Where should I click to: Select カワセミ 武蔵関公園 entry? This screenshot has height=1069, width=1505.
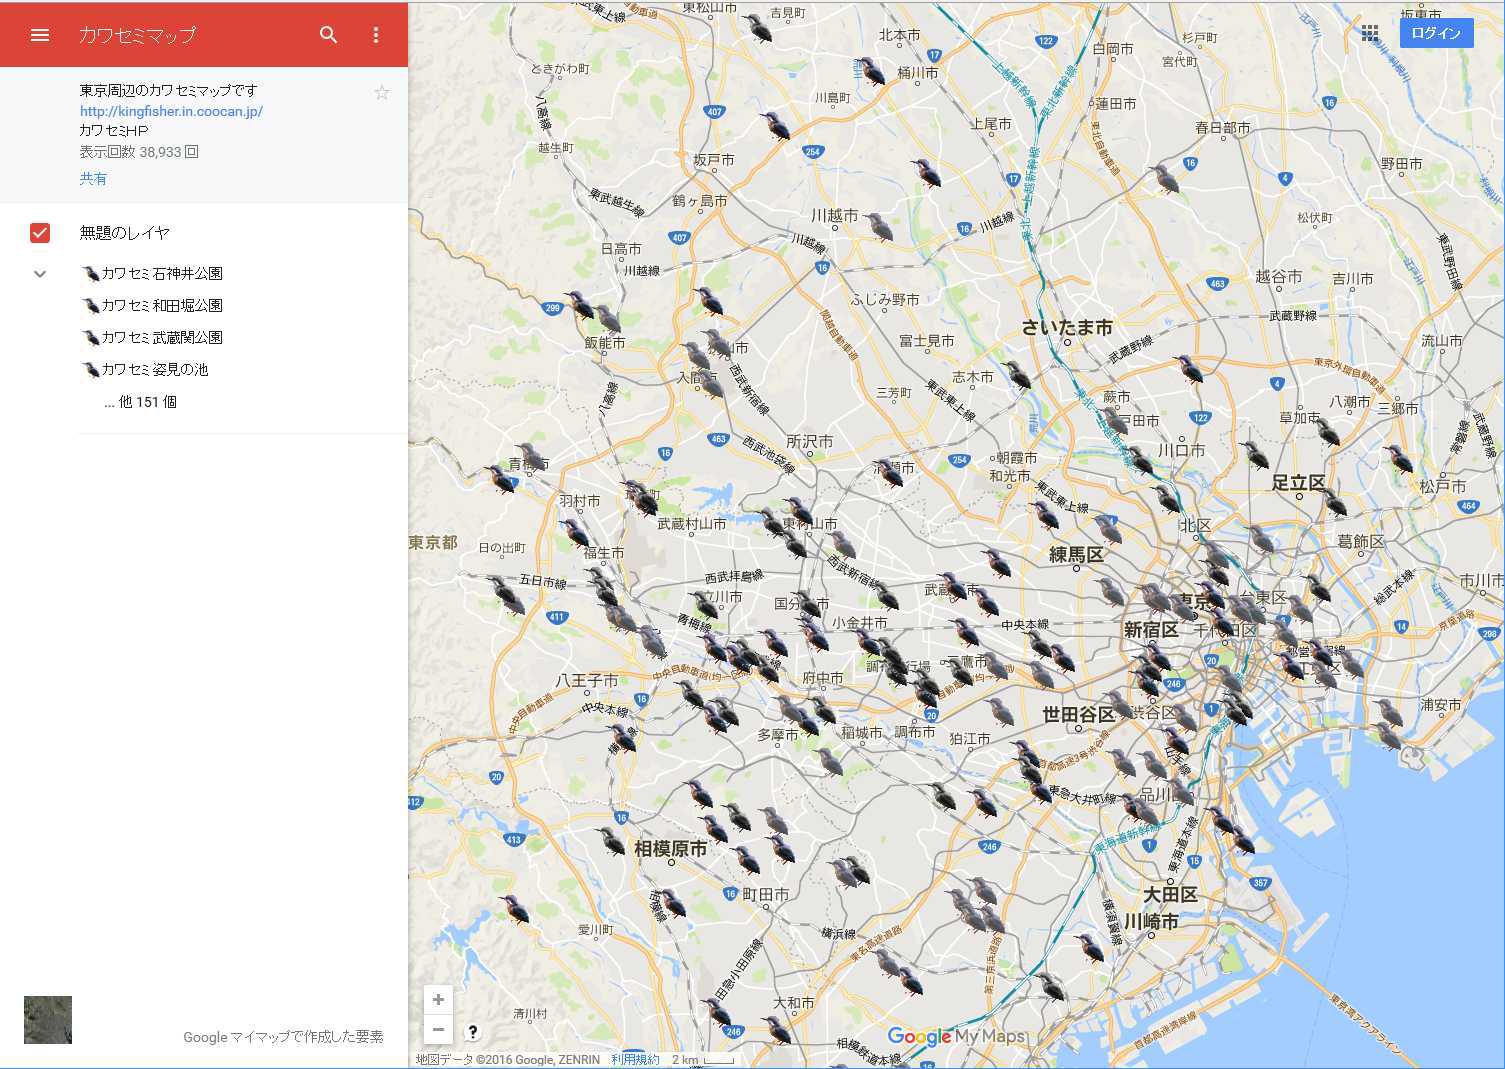click(x=161, y=338)
